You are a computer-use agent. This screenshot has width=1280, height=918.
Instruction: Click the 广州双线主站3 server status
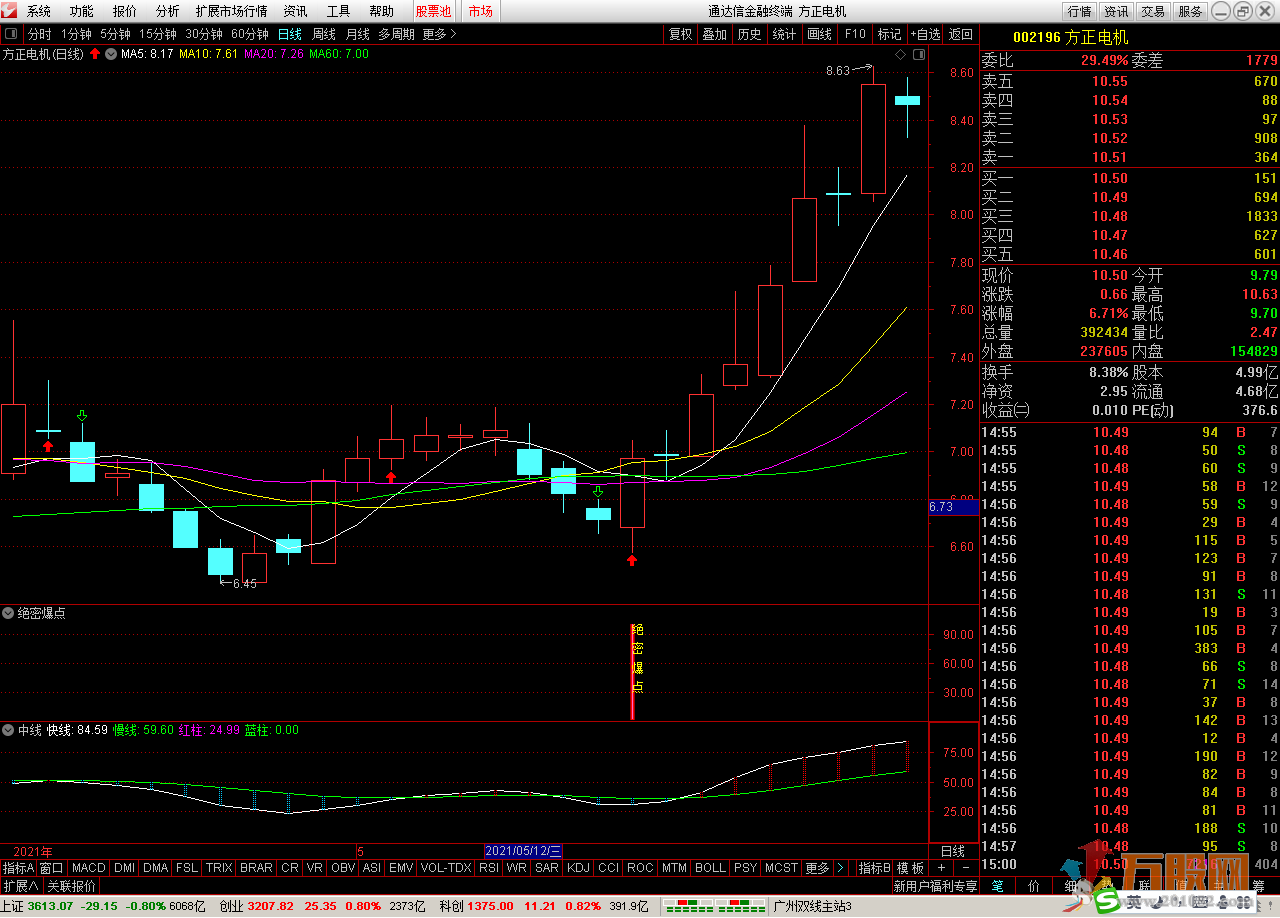click(813, 906)
